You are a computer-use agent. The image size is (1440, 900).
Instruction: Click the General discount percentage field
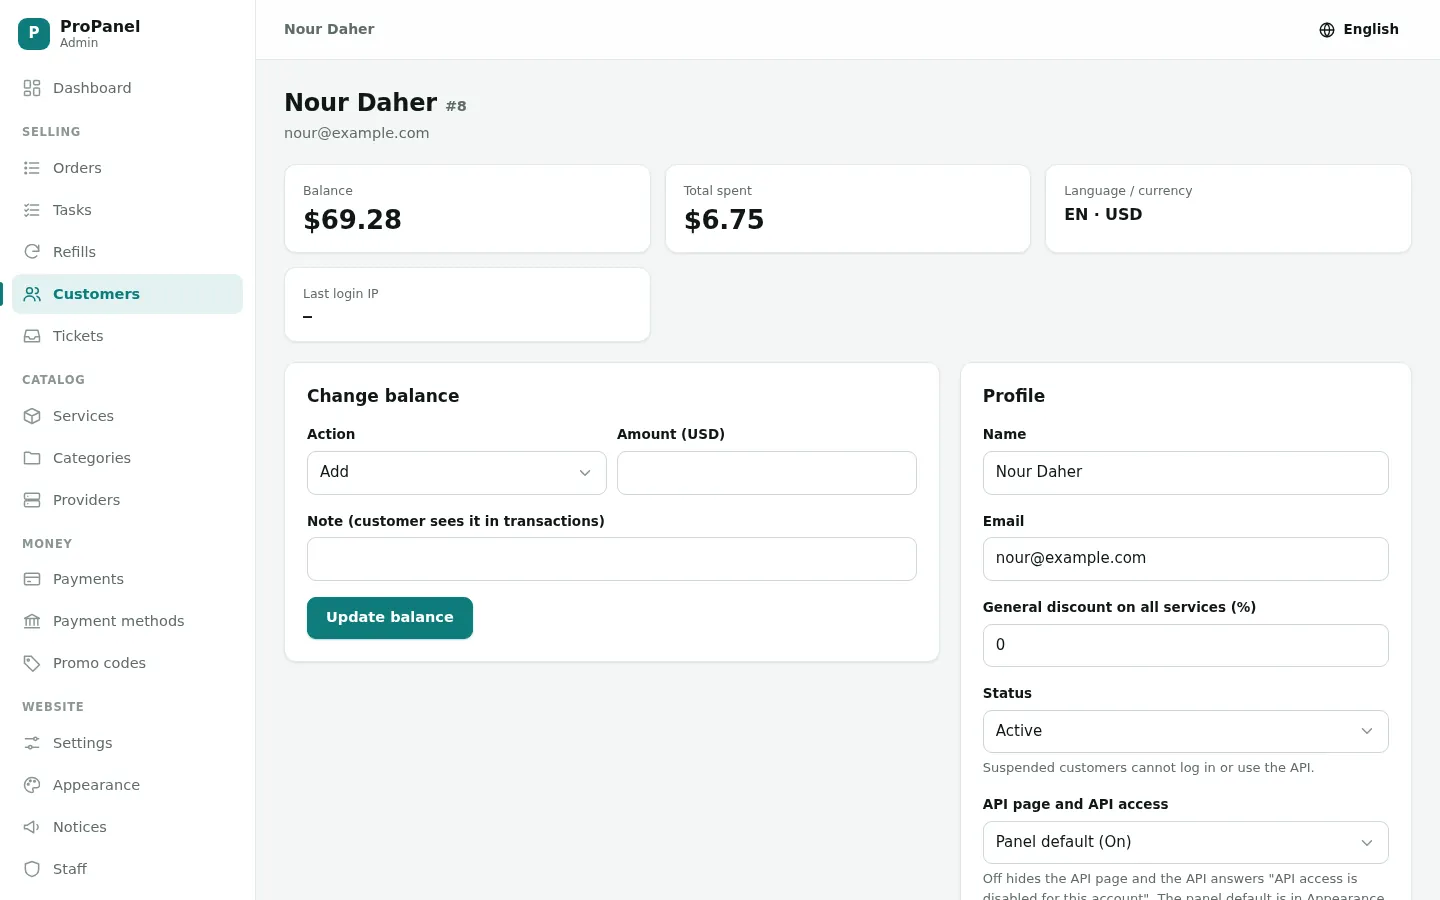click(x=1186, y=645)
